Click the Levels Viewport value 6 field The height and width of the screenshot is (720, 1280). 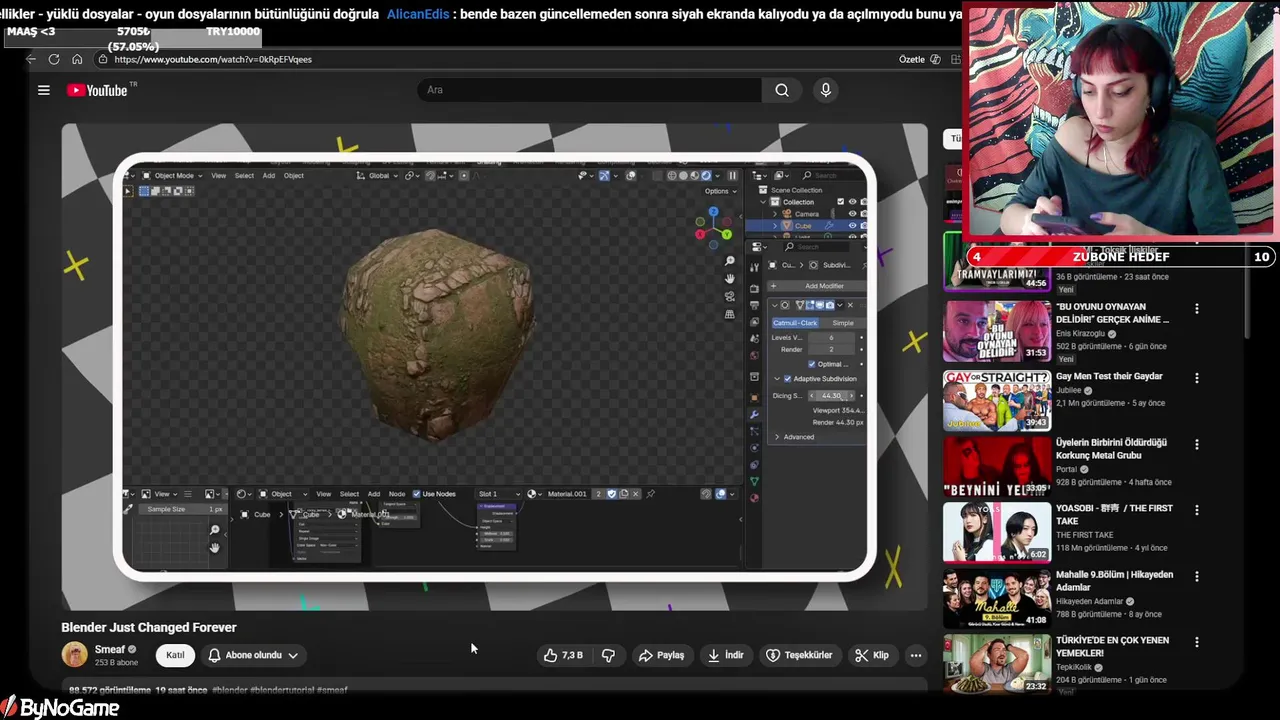[x=831, y=337]
